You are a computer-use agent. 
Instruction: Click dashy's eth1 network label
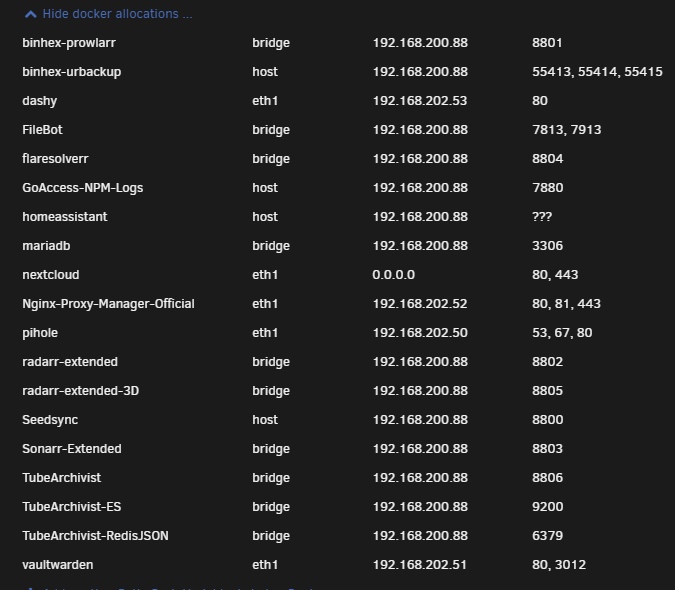[x=265, y=101]
